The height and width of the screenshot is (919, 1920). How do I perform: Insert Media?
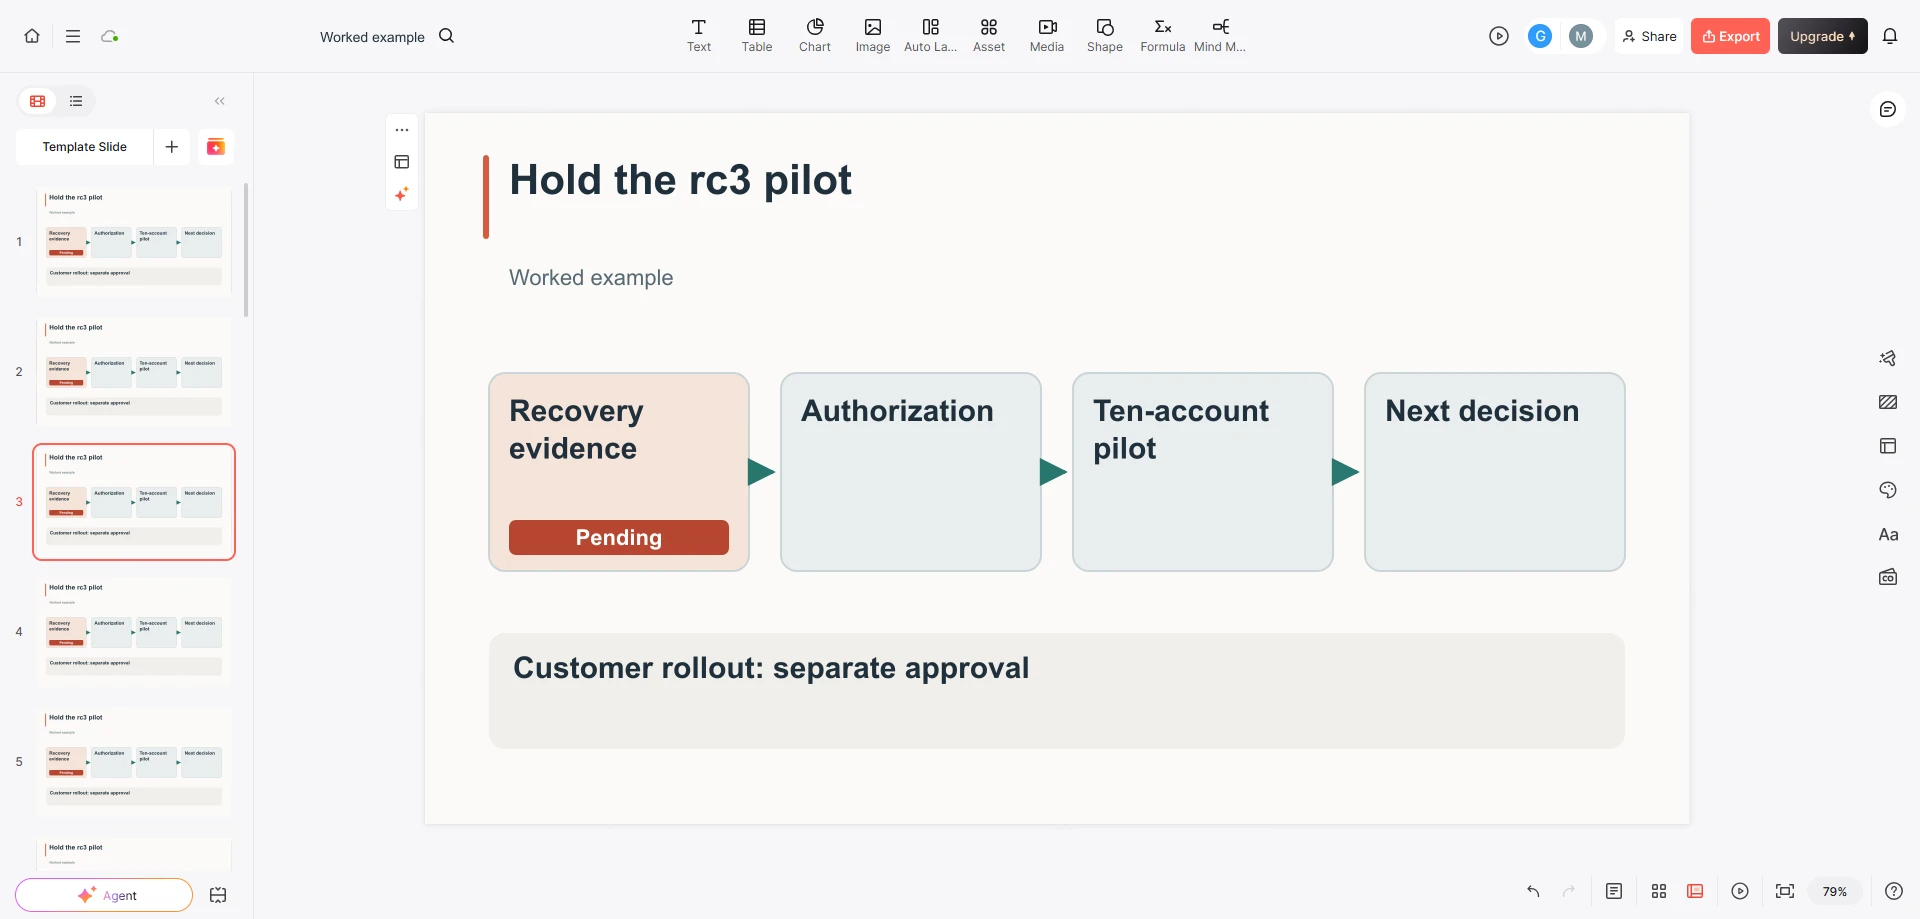[x=1047, y=35]
